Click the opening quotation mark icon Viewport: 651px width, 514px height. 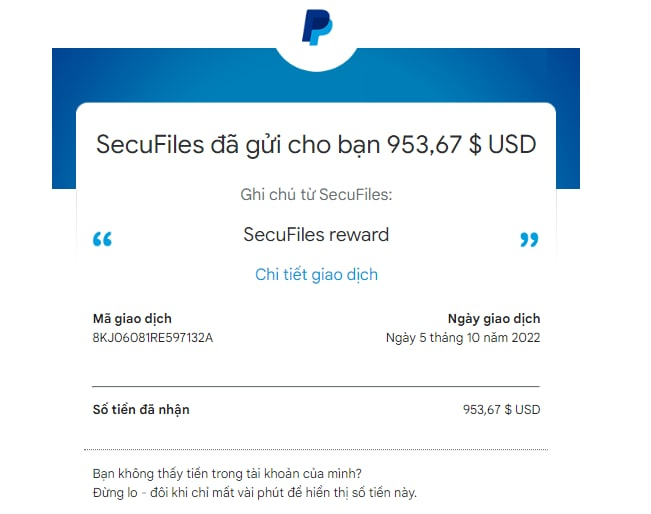[102, 239]
